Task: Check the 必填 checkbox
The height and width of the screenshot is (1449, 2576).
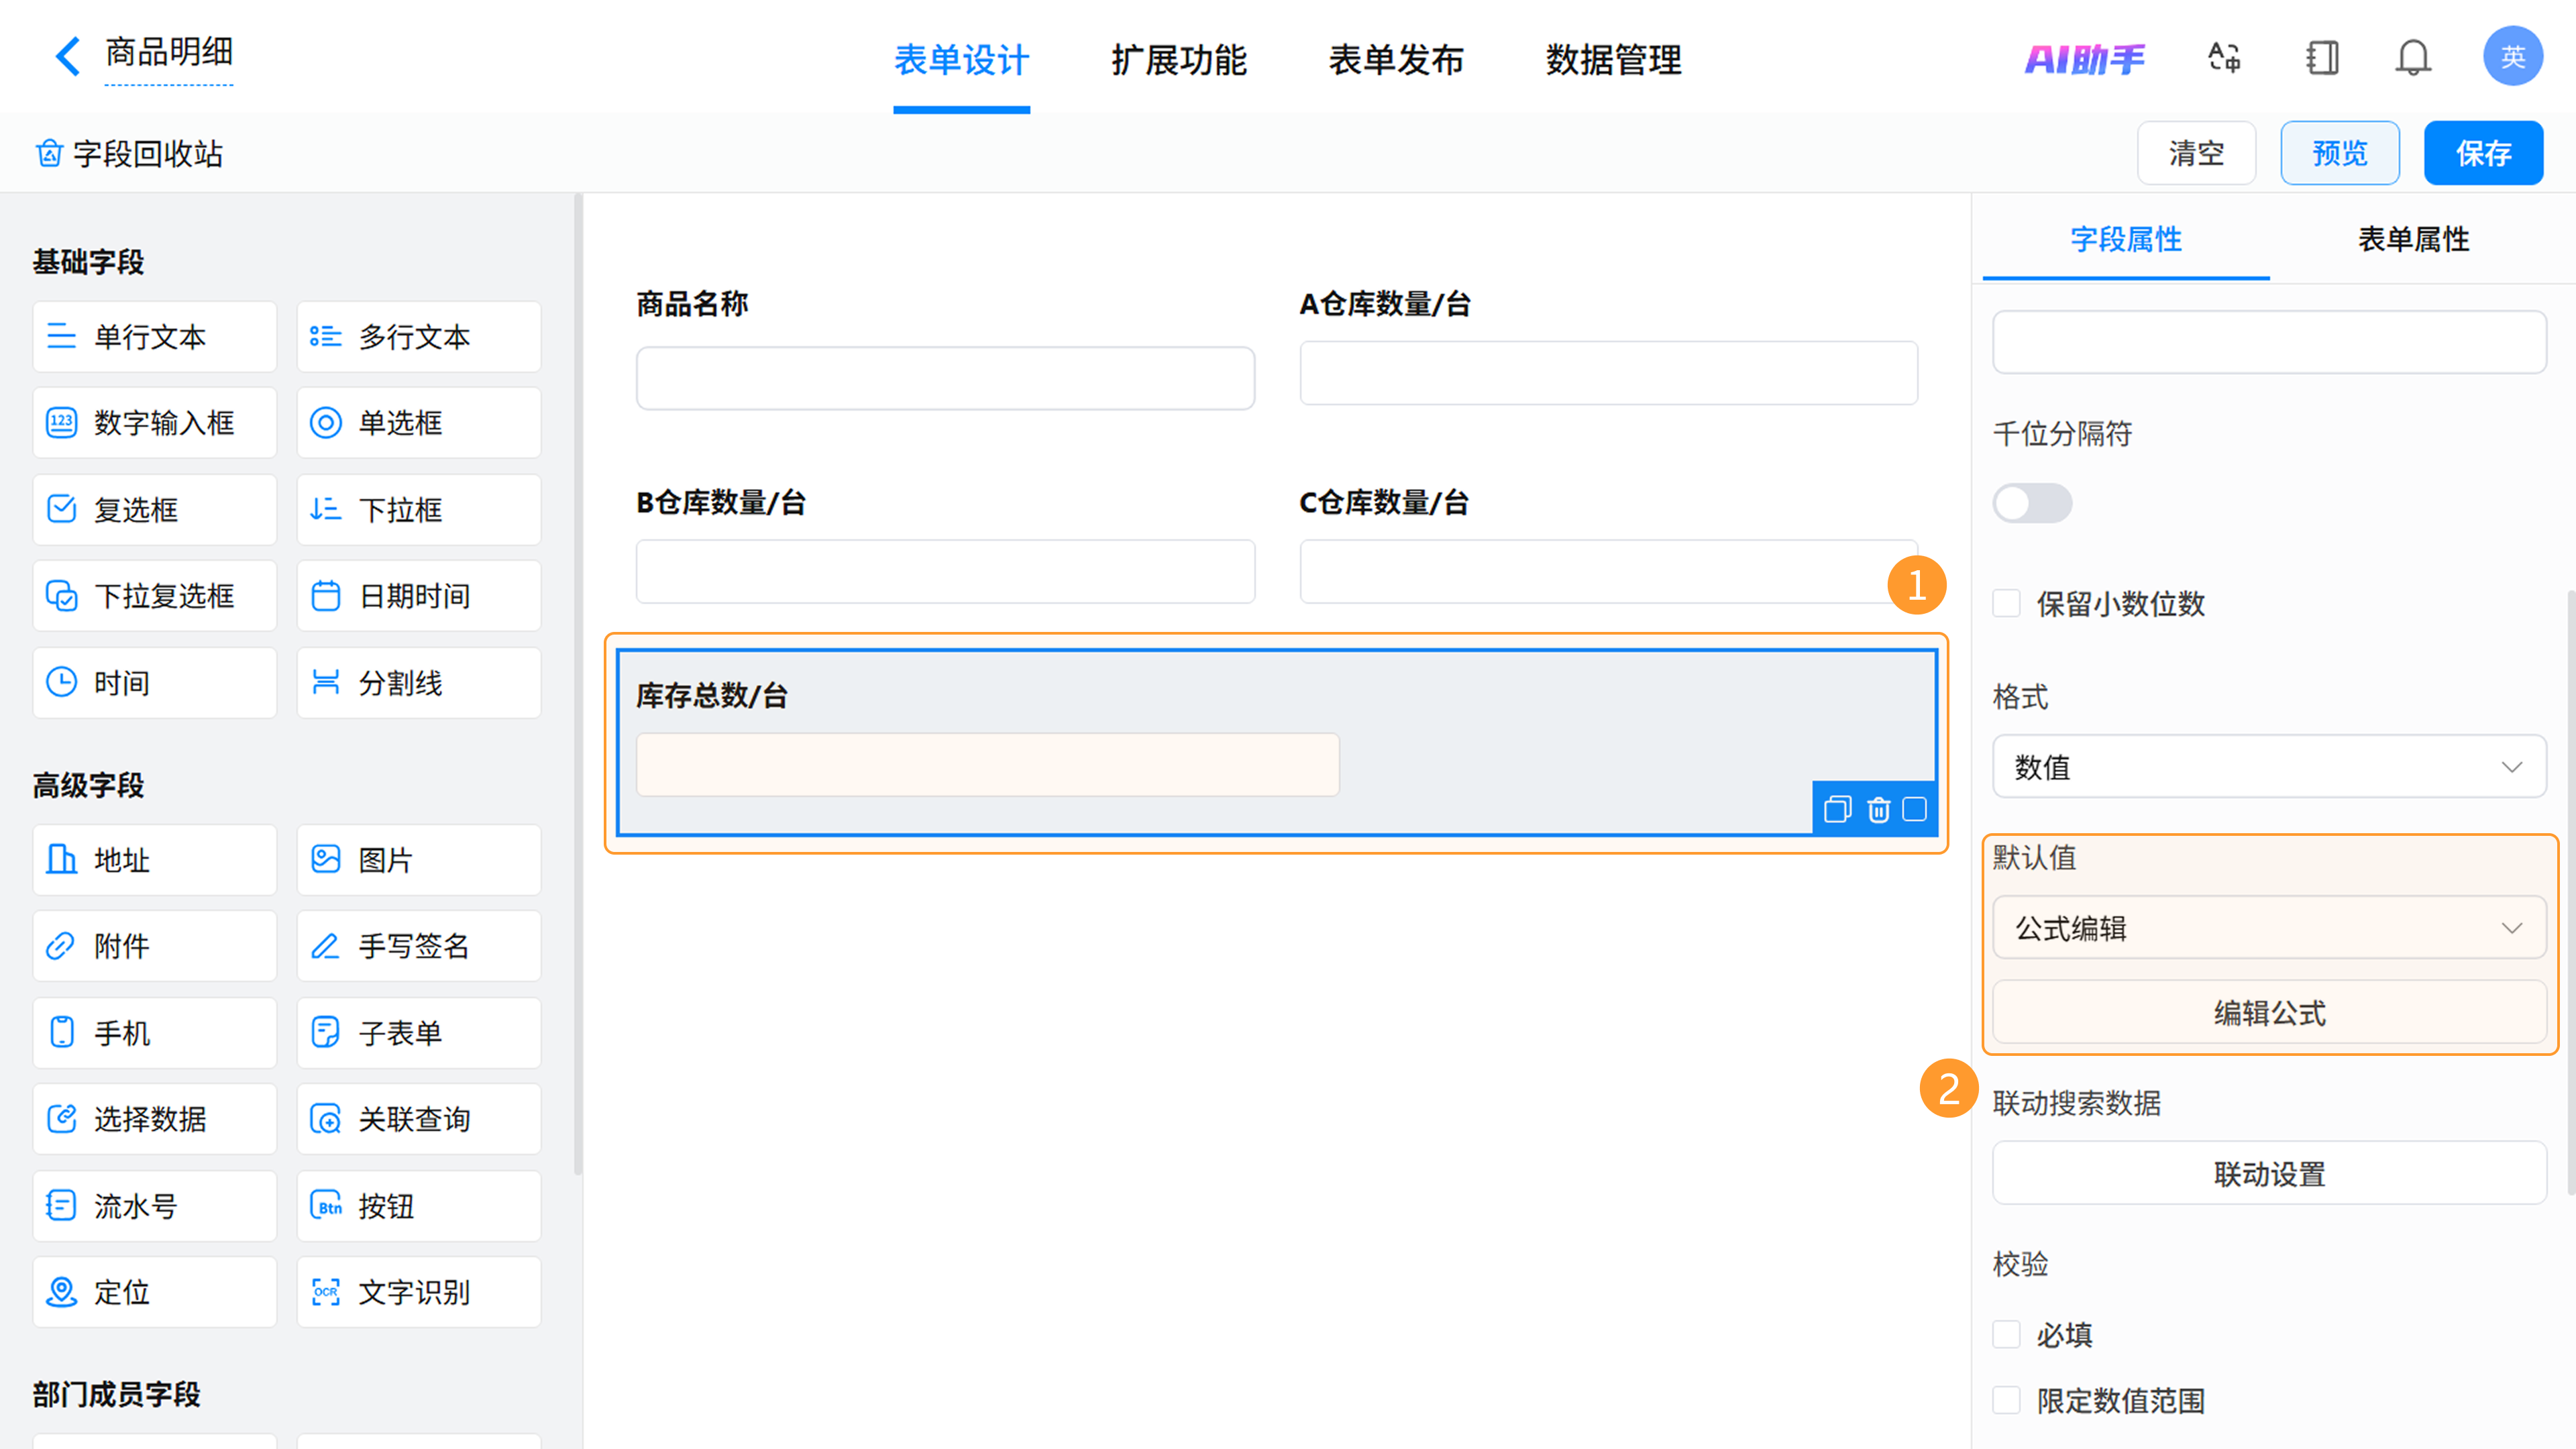Action: 2006,1334
